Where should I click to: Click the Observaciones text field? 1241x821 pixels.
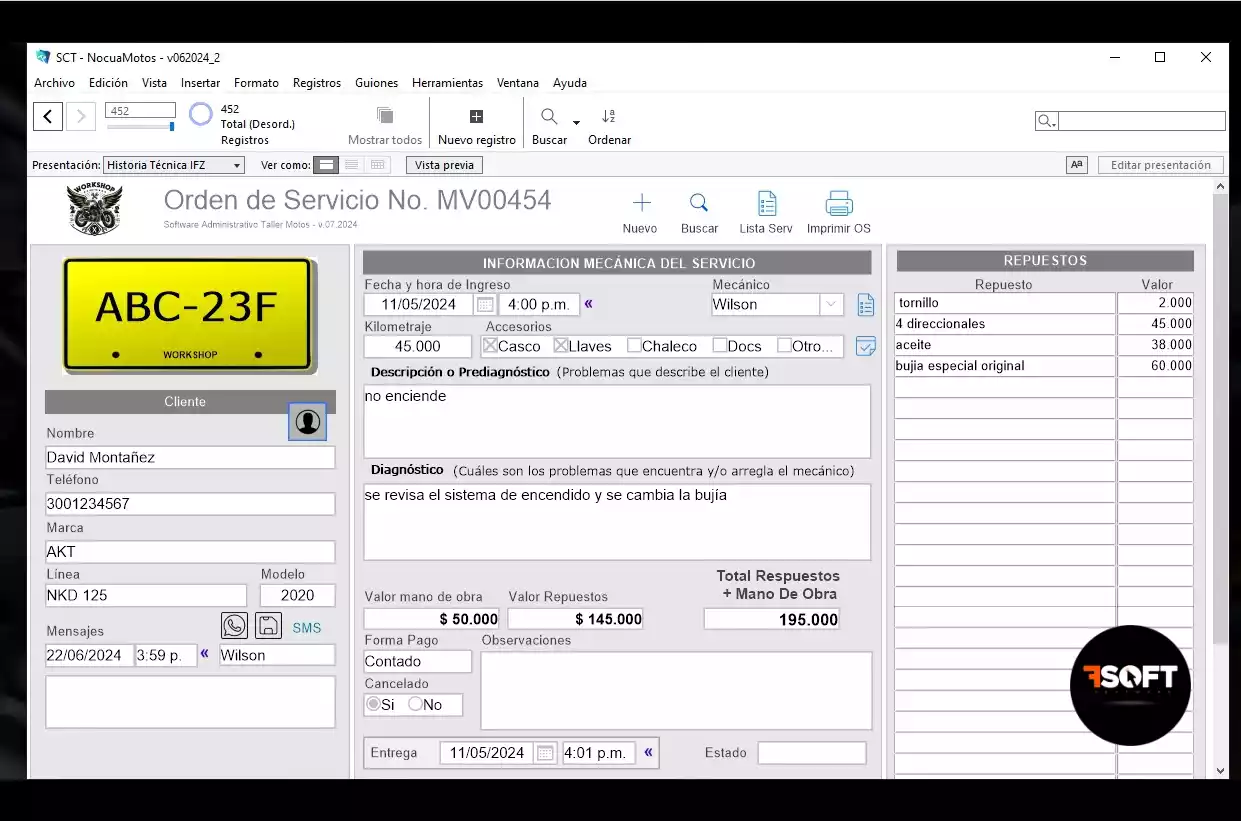pos(676,690)
